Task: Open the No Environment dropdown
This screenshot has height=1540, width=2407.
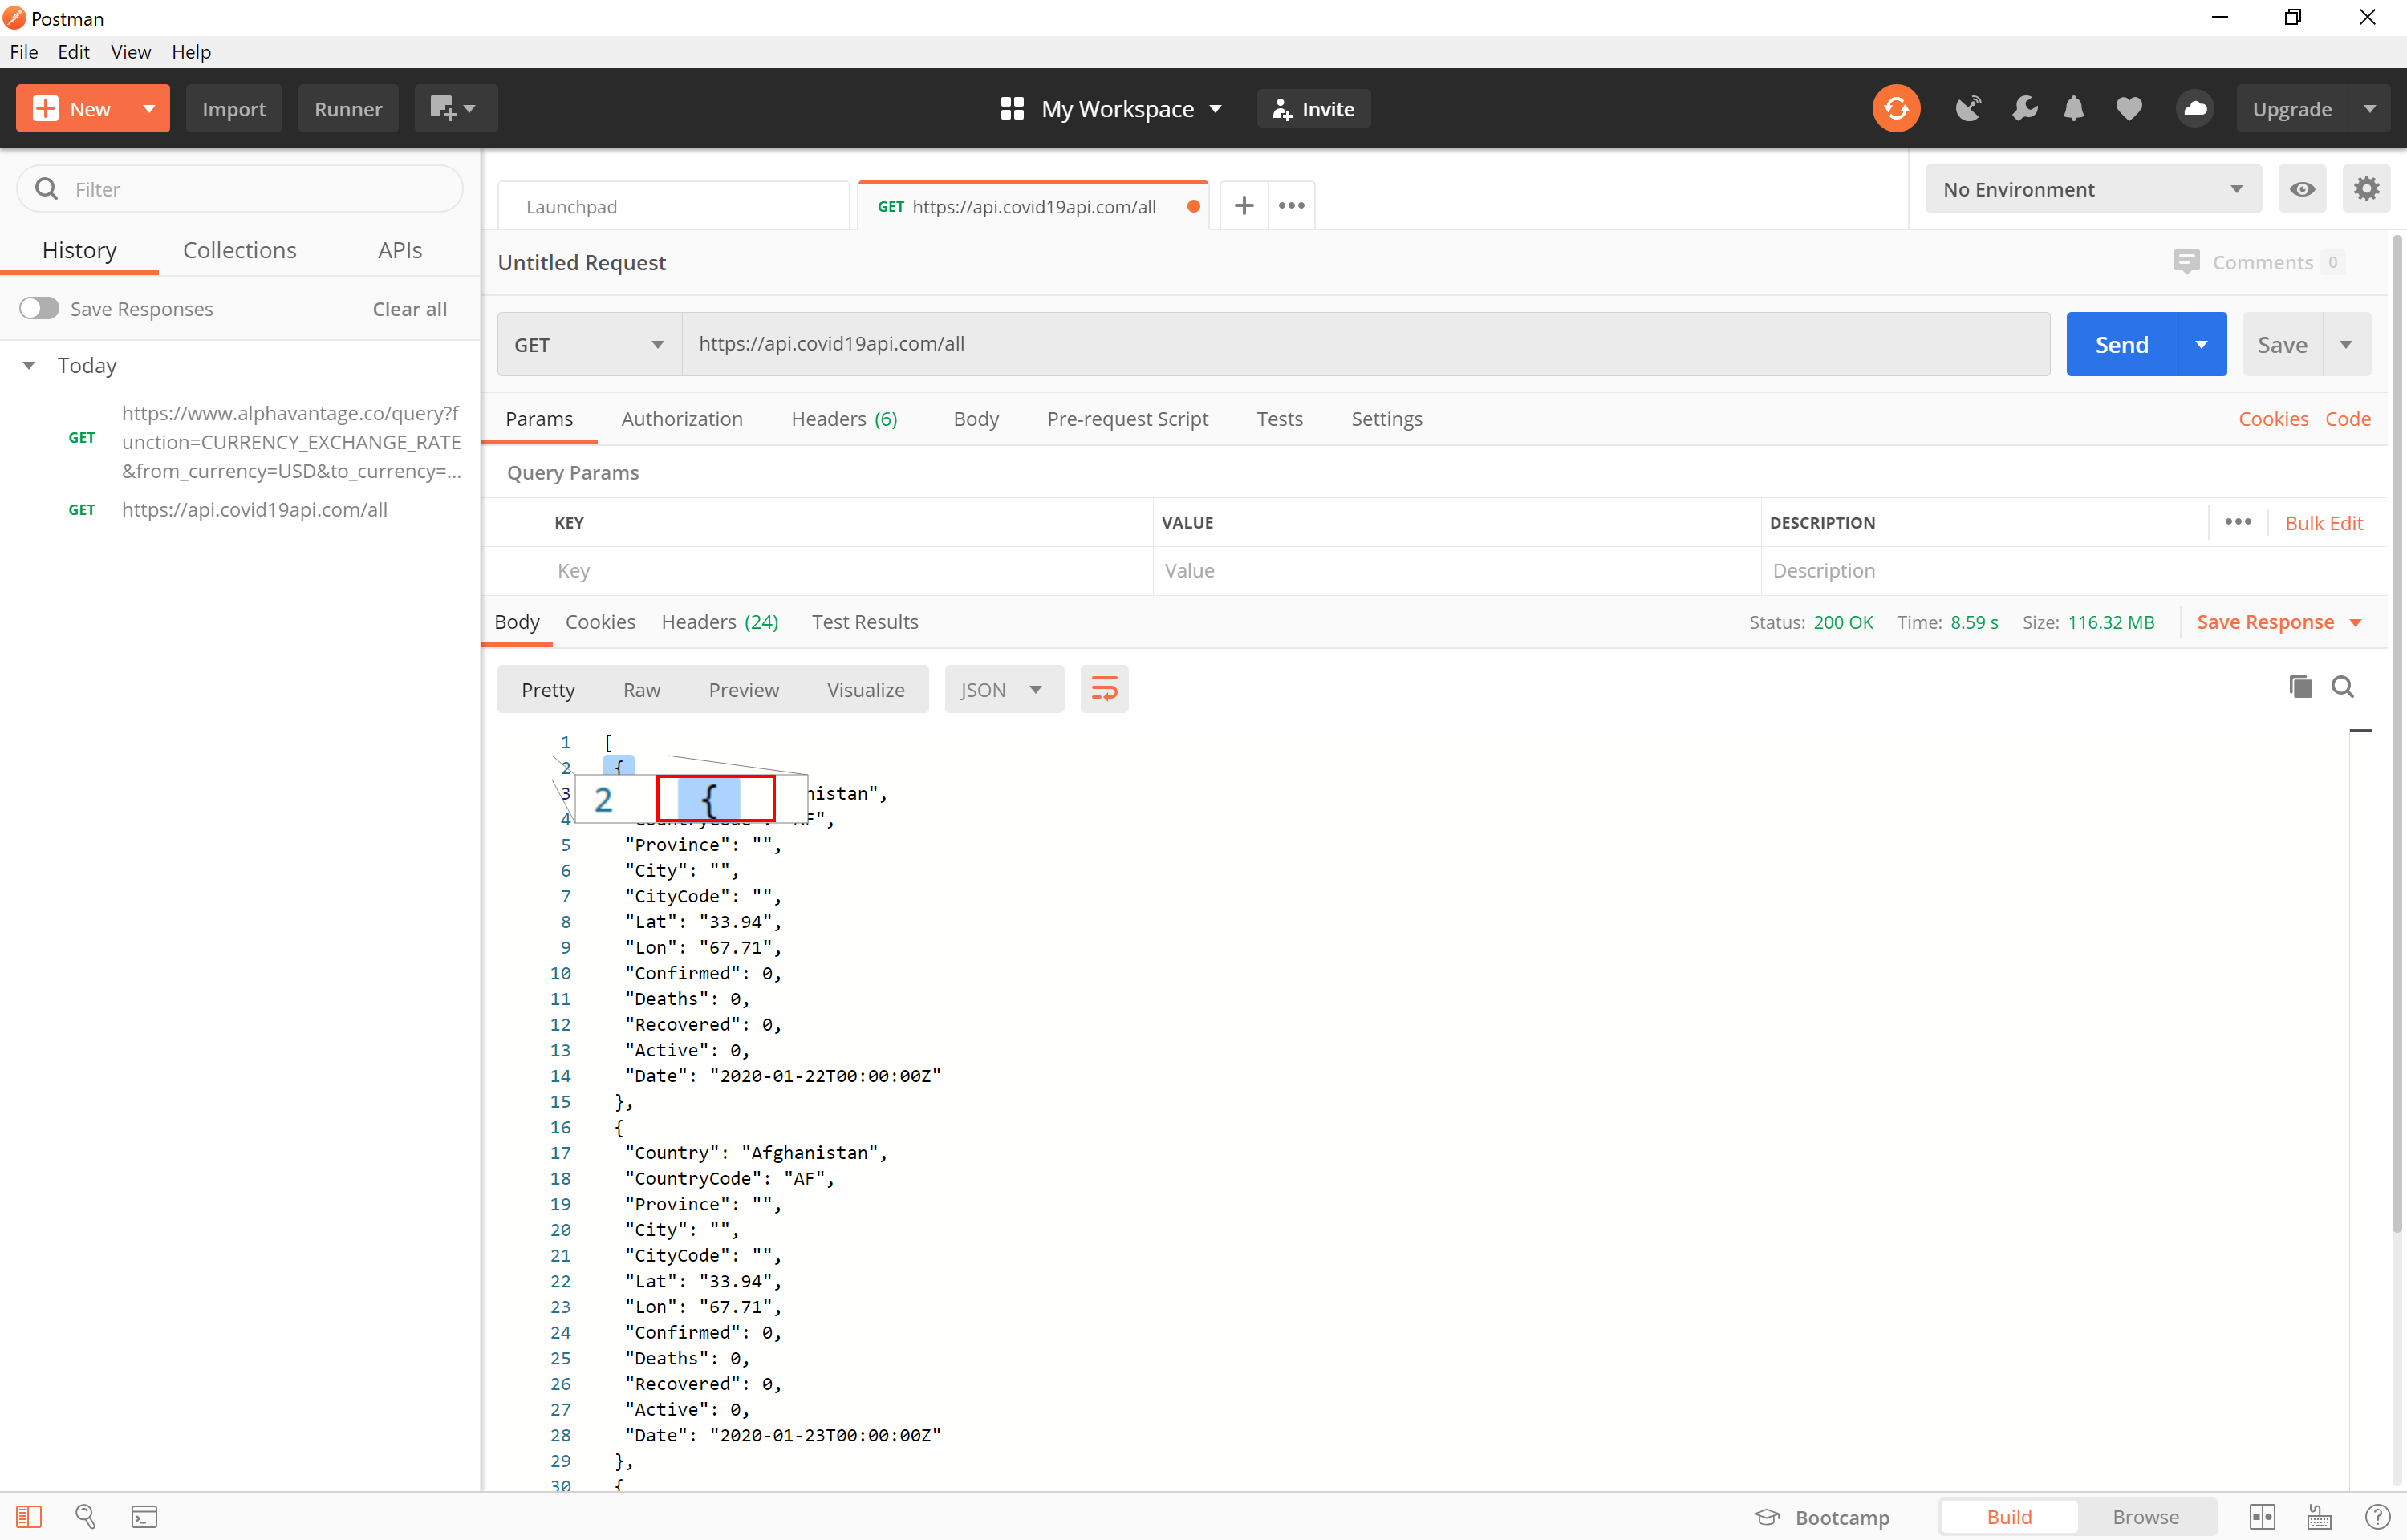Action: (2092, 189)
